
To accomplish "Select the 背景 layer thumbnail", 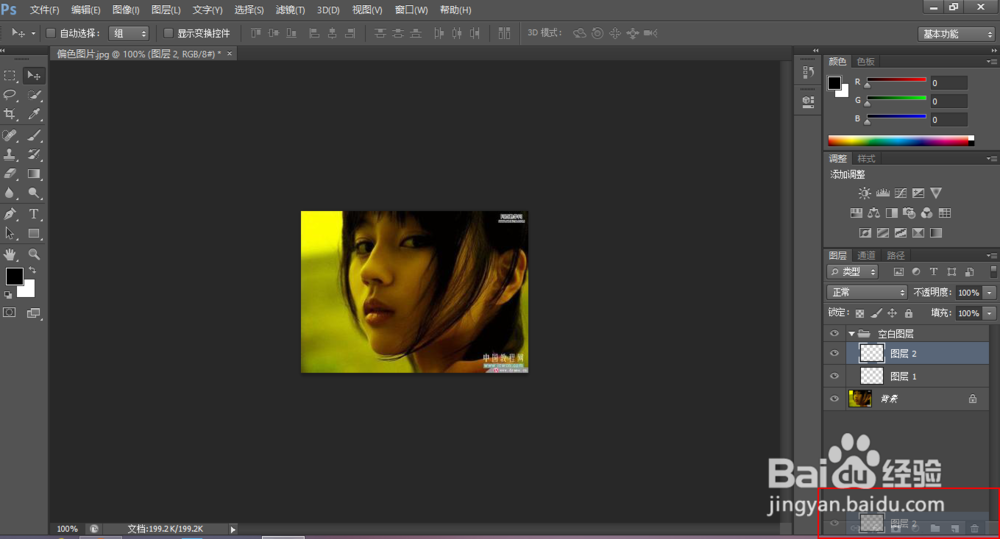I will pos(860,399).
